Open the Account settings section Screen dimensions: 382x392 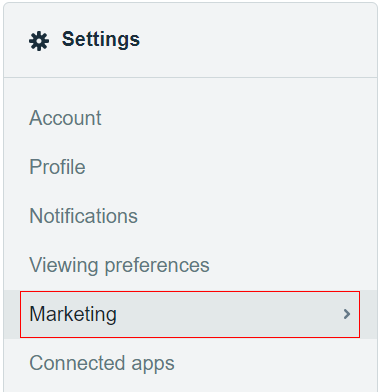tap(65, 118)
